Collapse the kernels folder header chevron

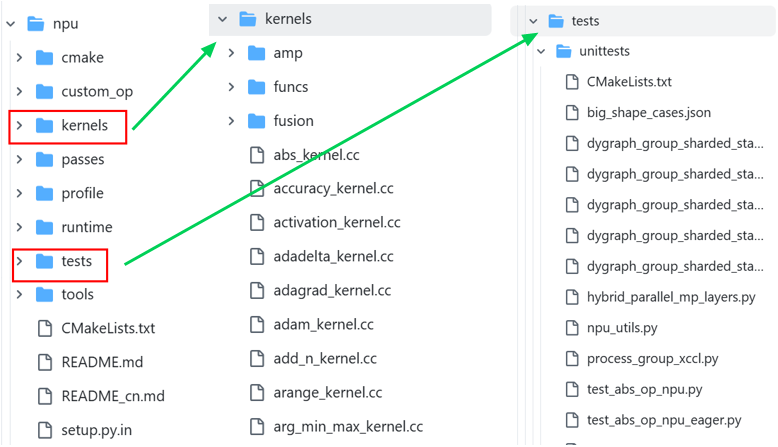[x=222, y=19]
